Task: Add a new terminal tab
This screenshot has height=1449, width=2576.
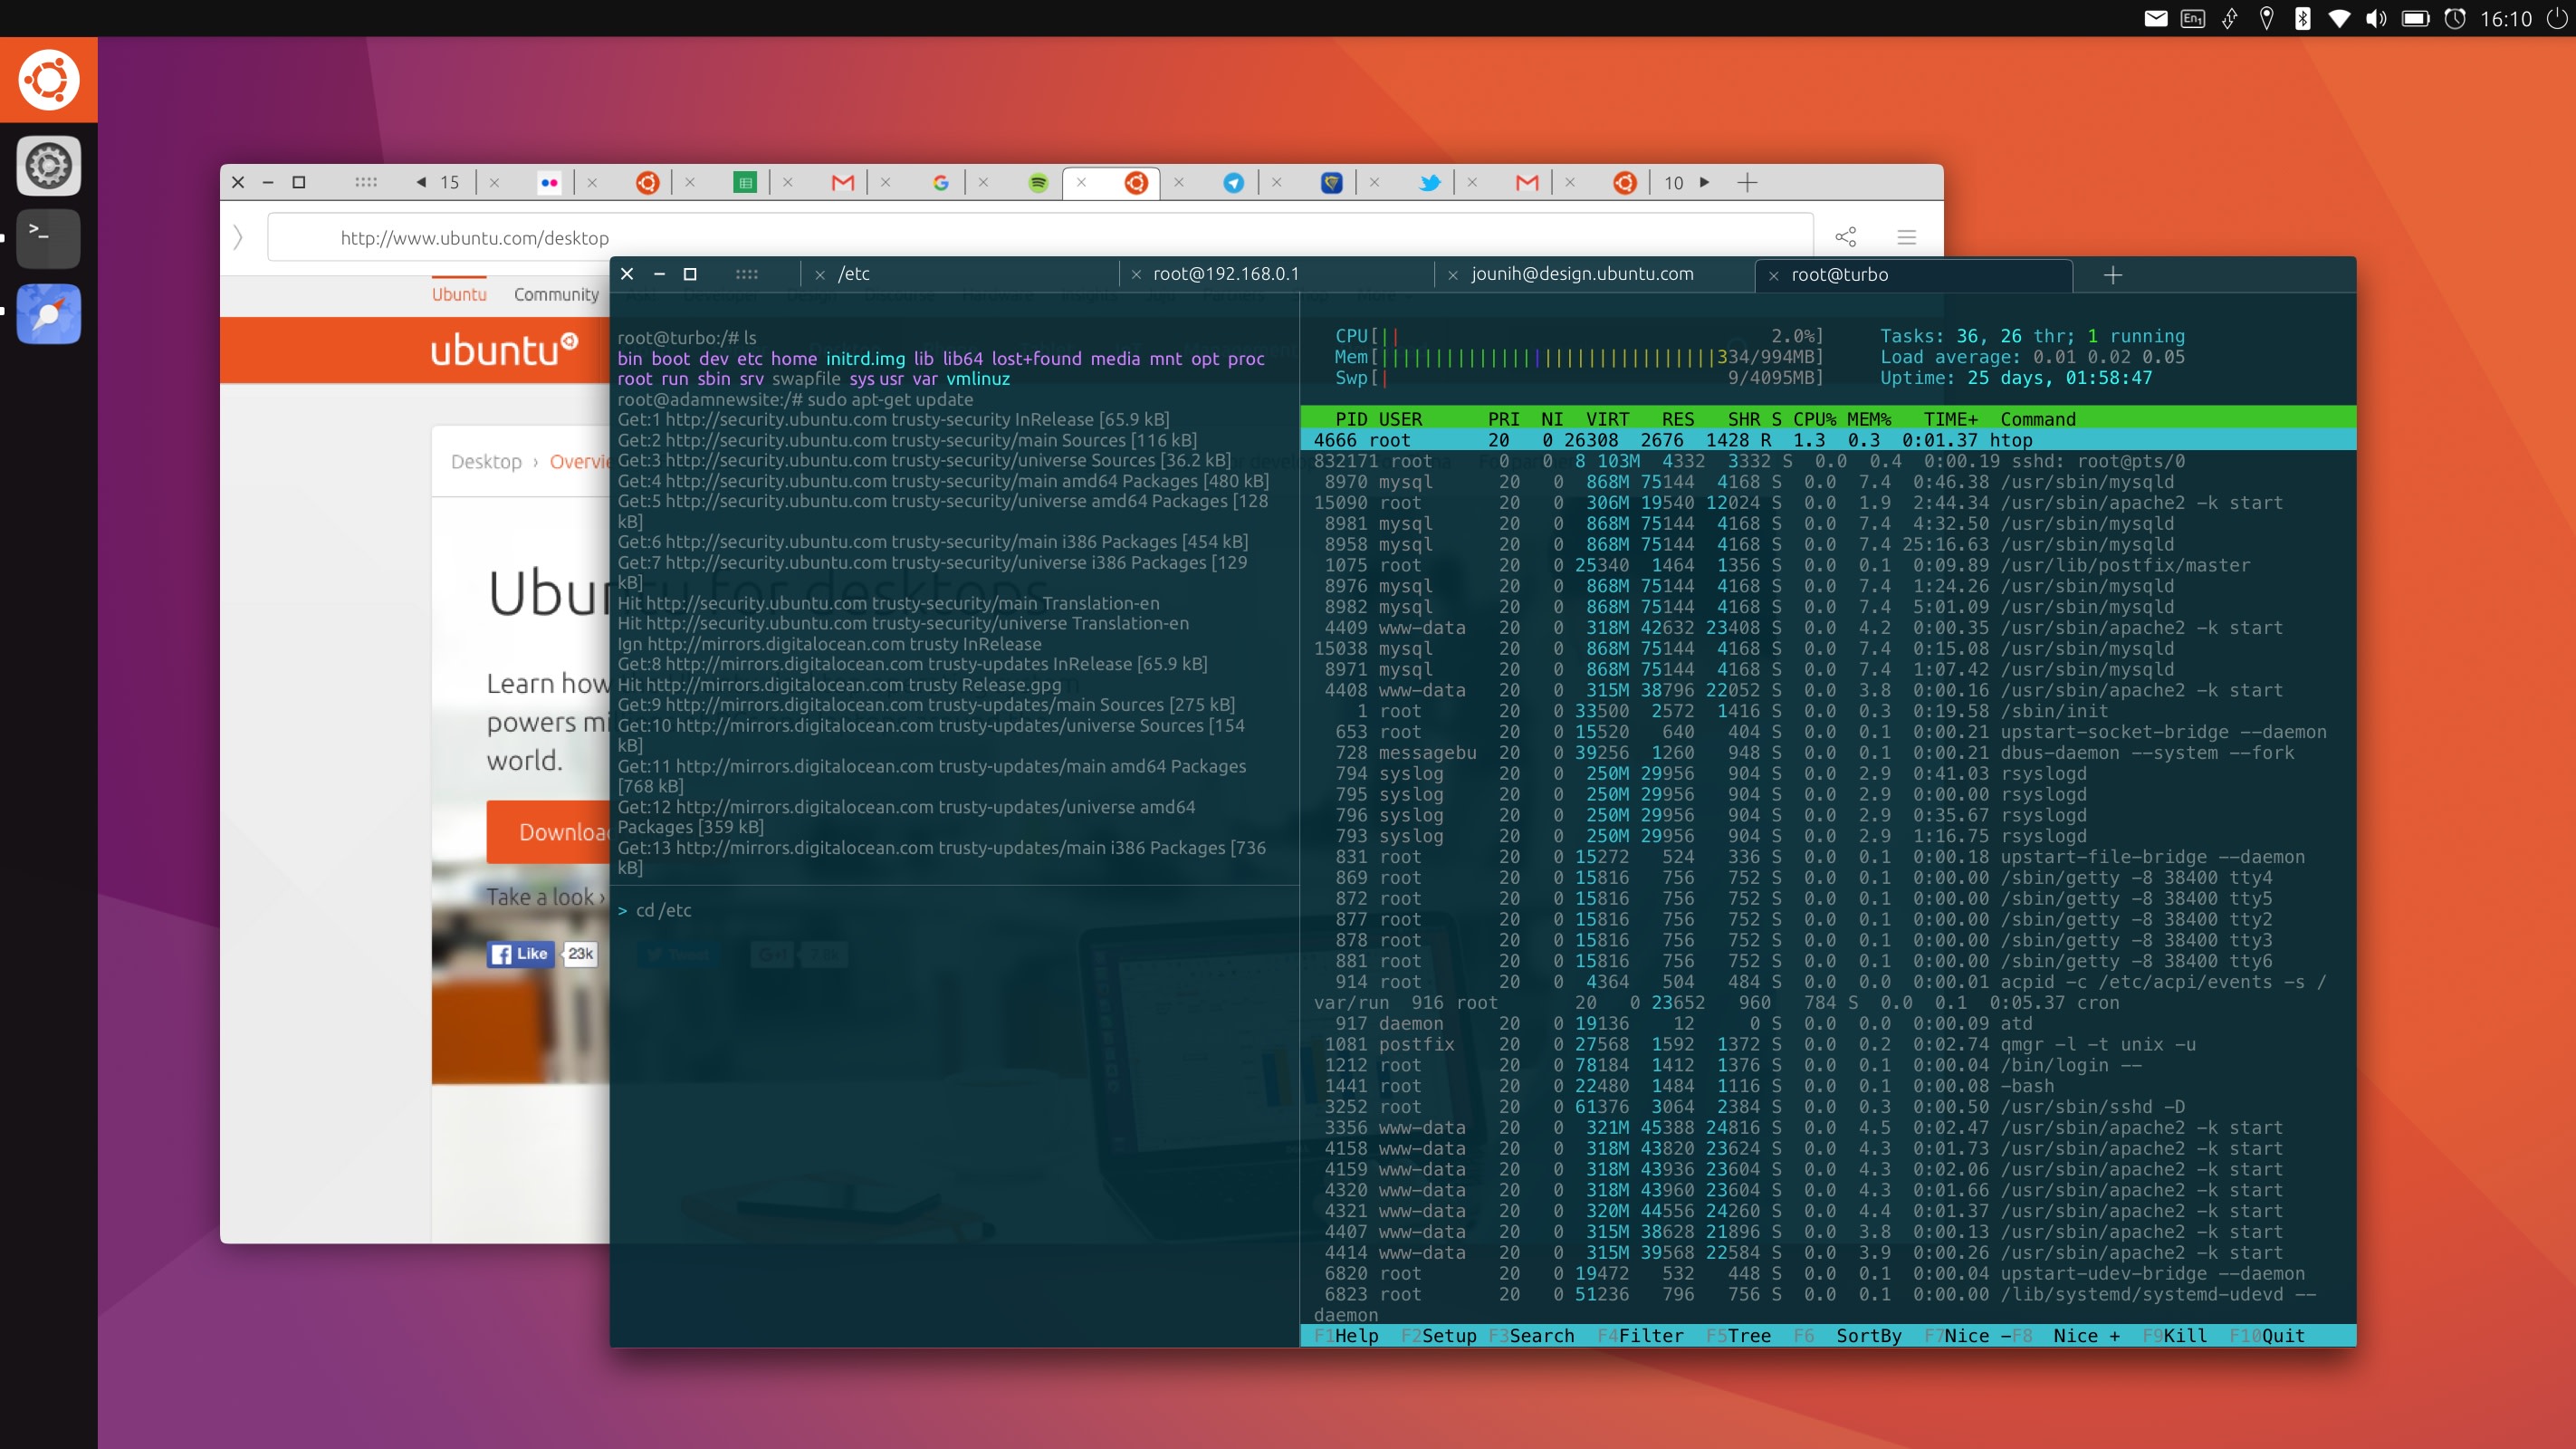Action: (x=2112, y=275)
